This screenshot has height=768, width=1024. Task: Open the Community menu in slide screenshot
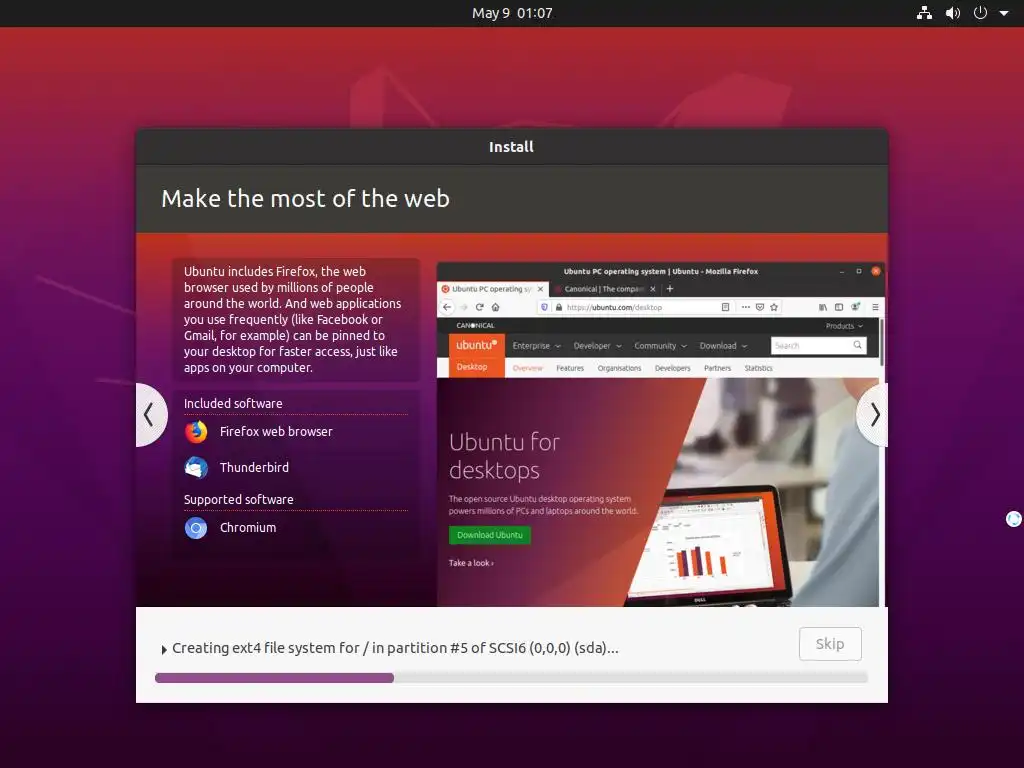tap(660, 346)
